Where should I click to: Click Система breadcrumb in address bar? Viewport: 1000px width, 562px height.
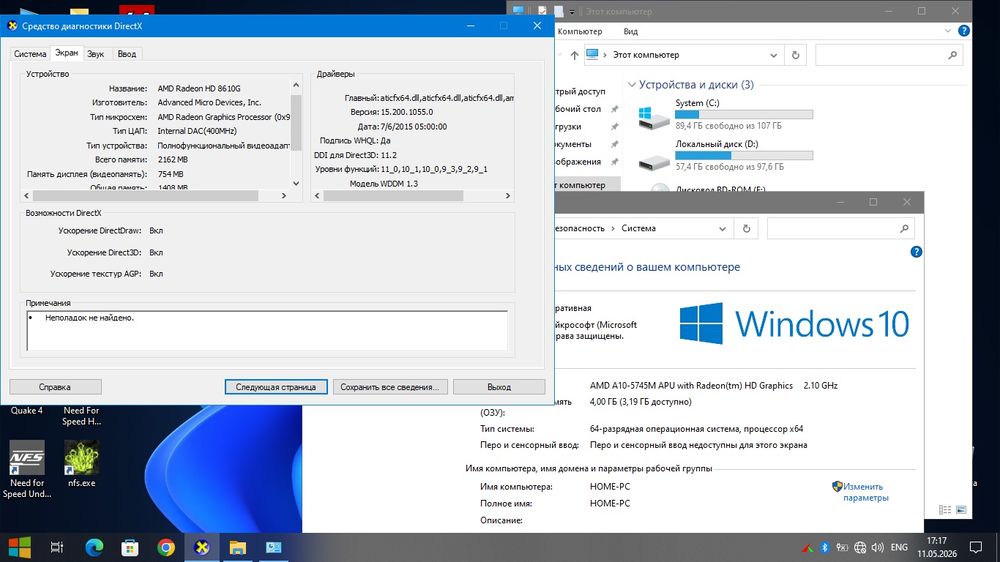point(638,228)
